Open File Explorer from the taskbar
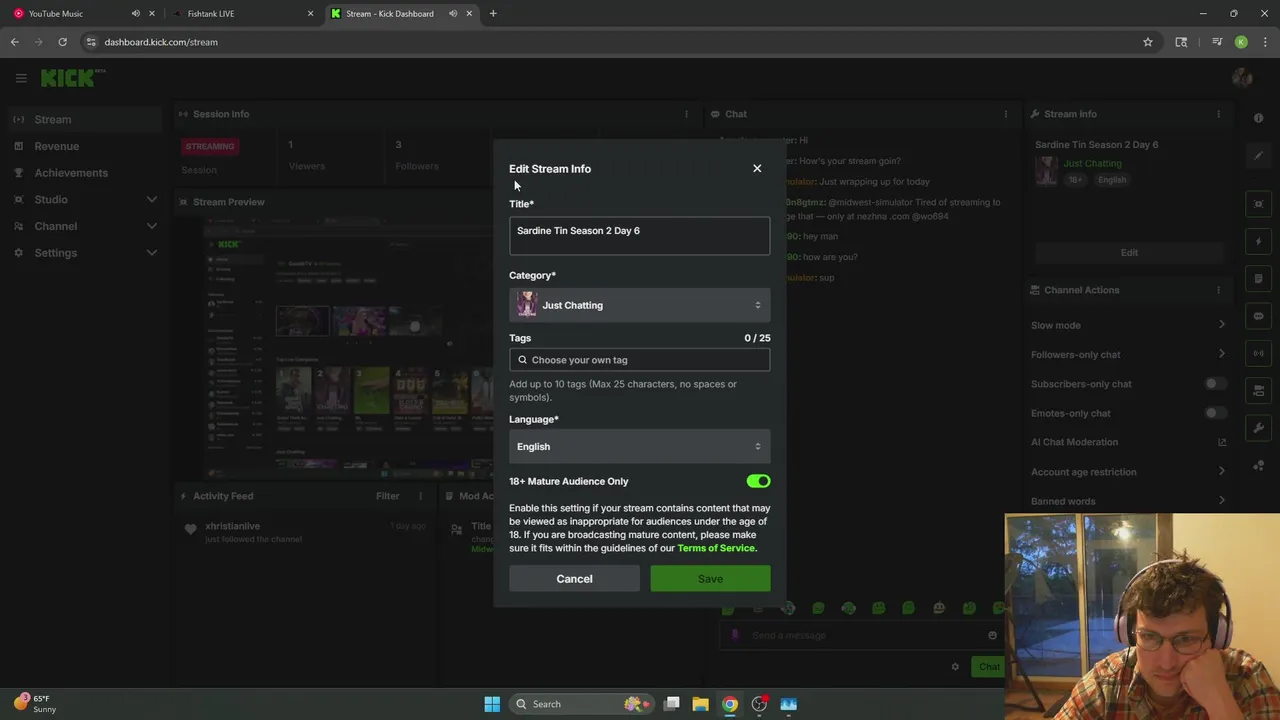Screen dimensions: 1280x720 (x=700, y=704)
